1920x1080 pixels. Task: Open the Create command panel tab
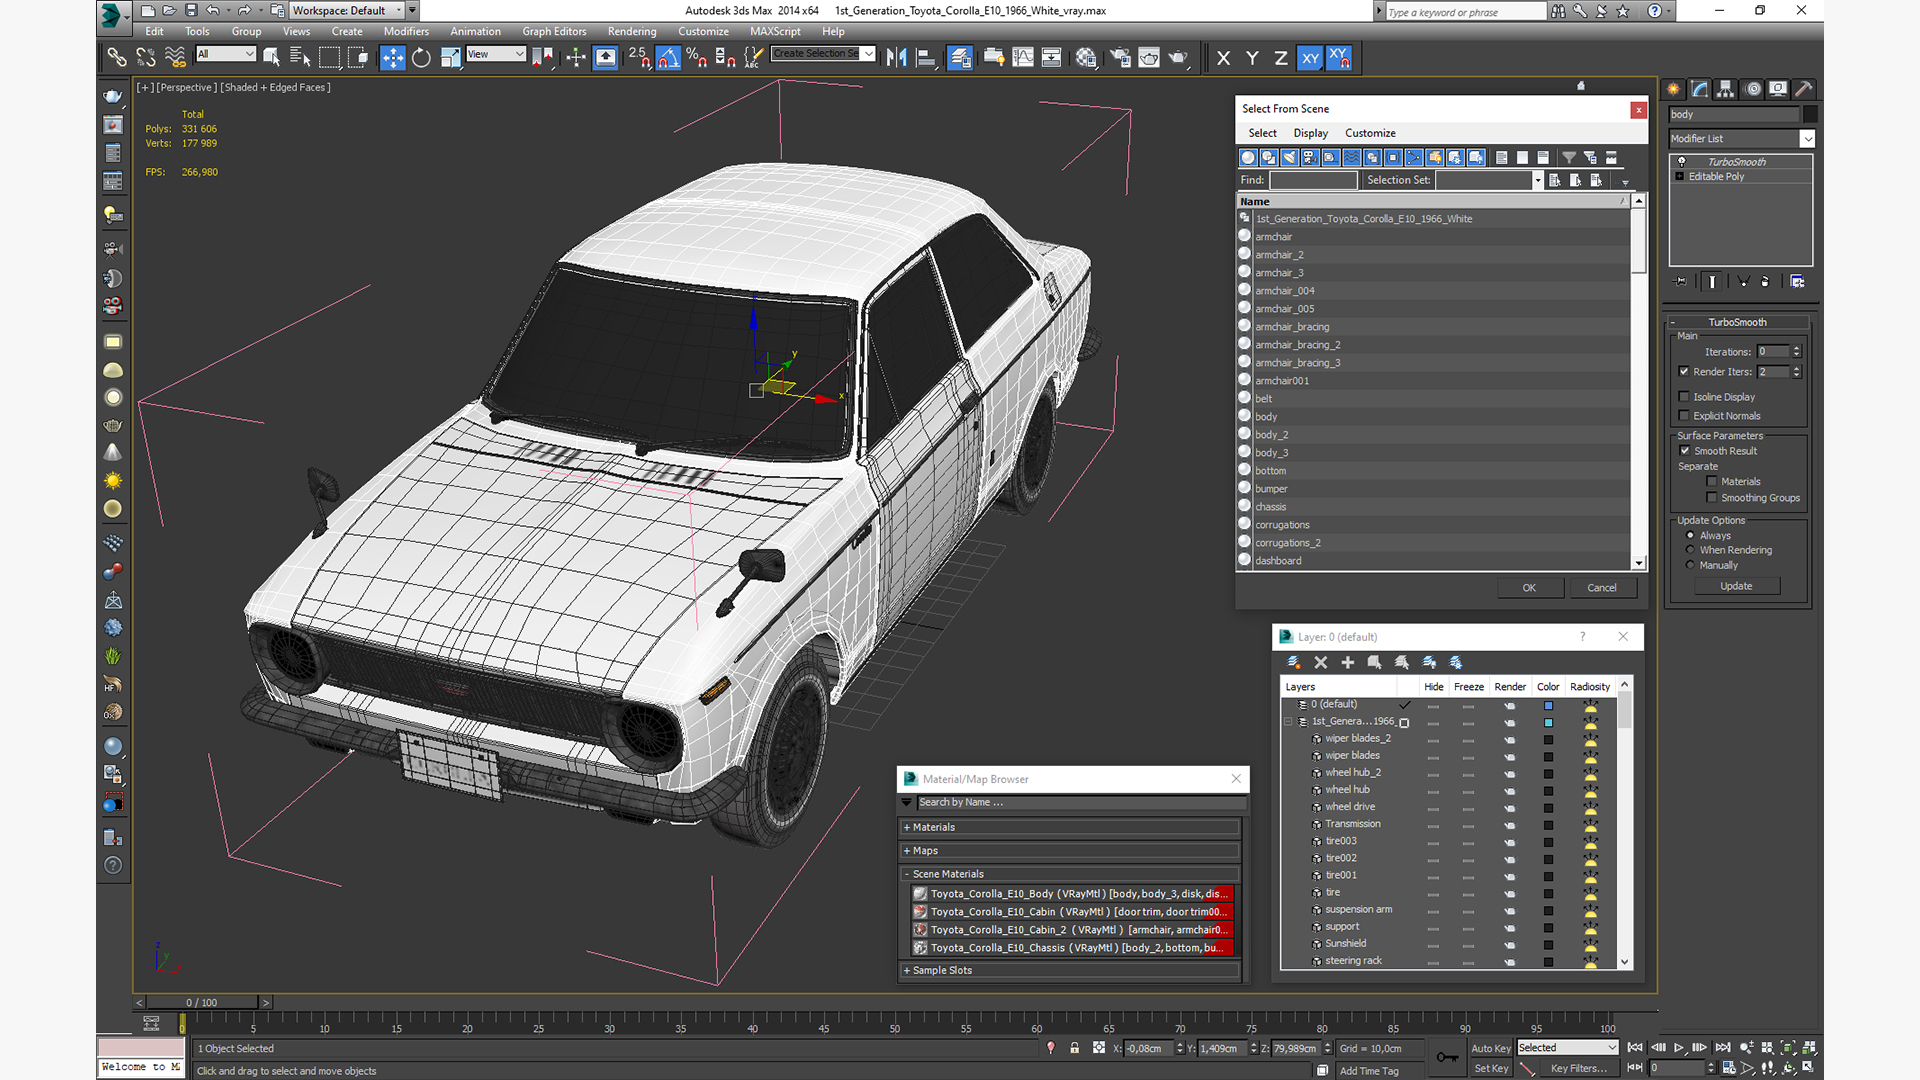(x=1674, y=89)
